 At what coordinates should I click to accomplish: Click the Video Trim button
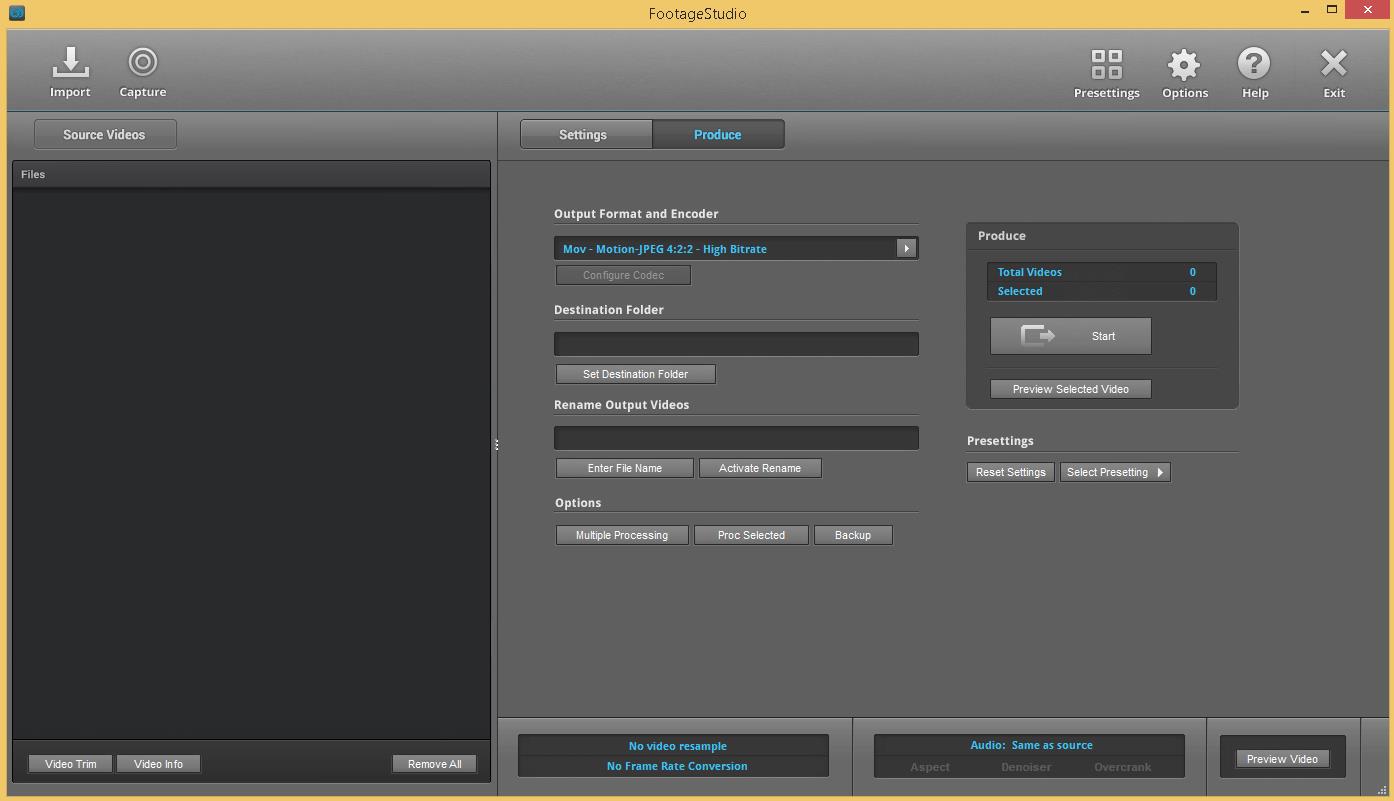(71, 764)
